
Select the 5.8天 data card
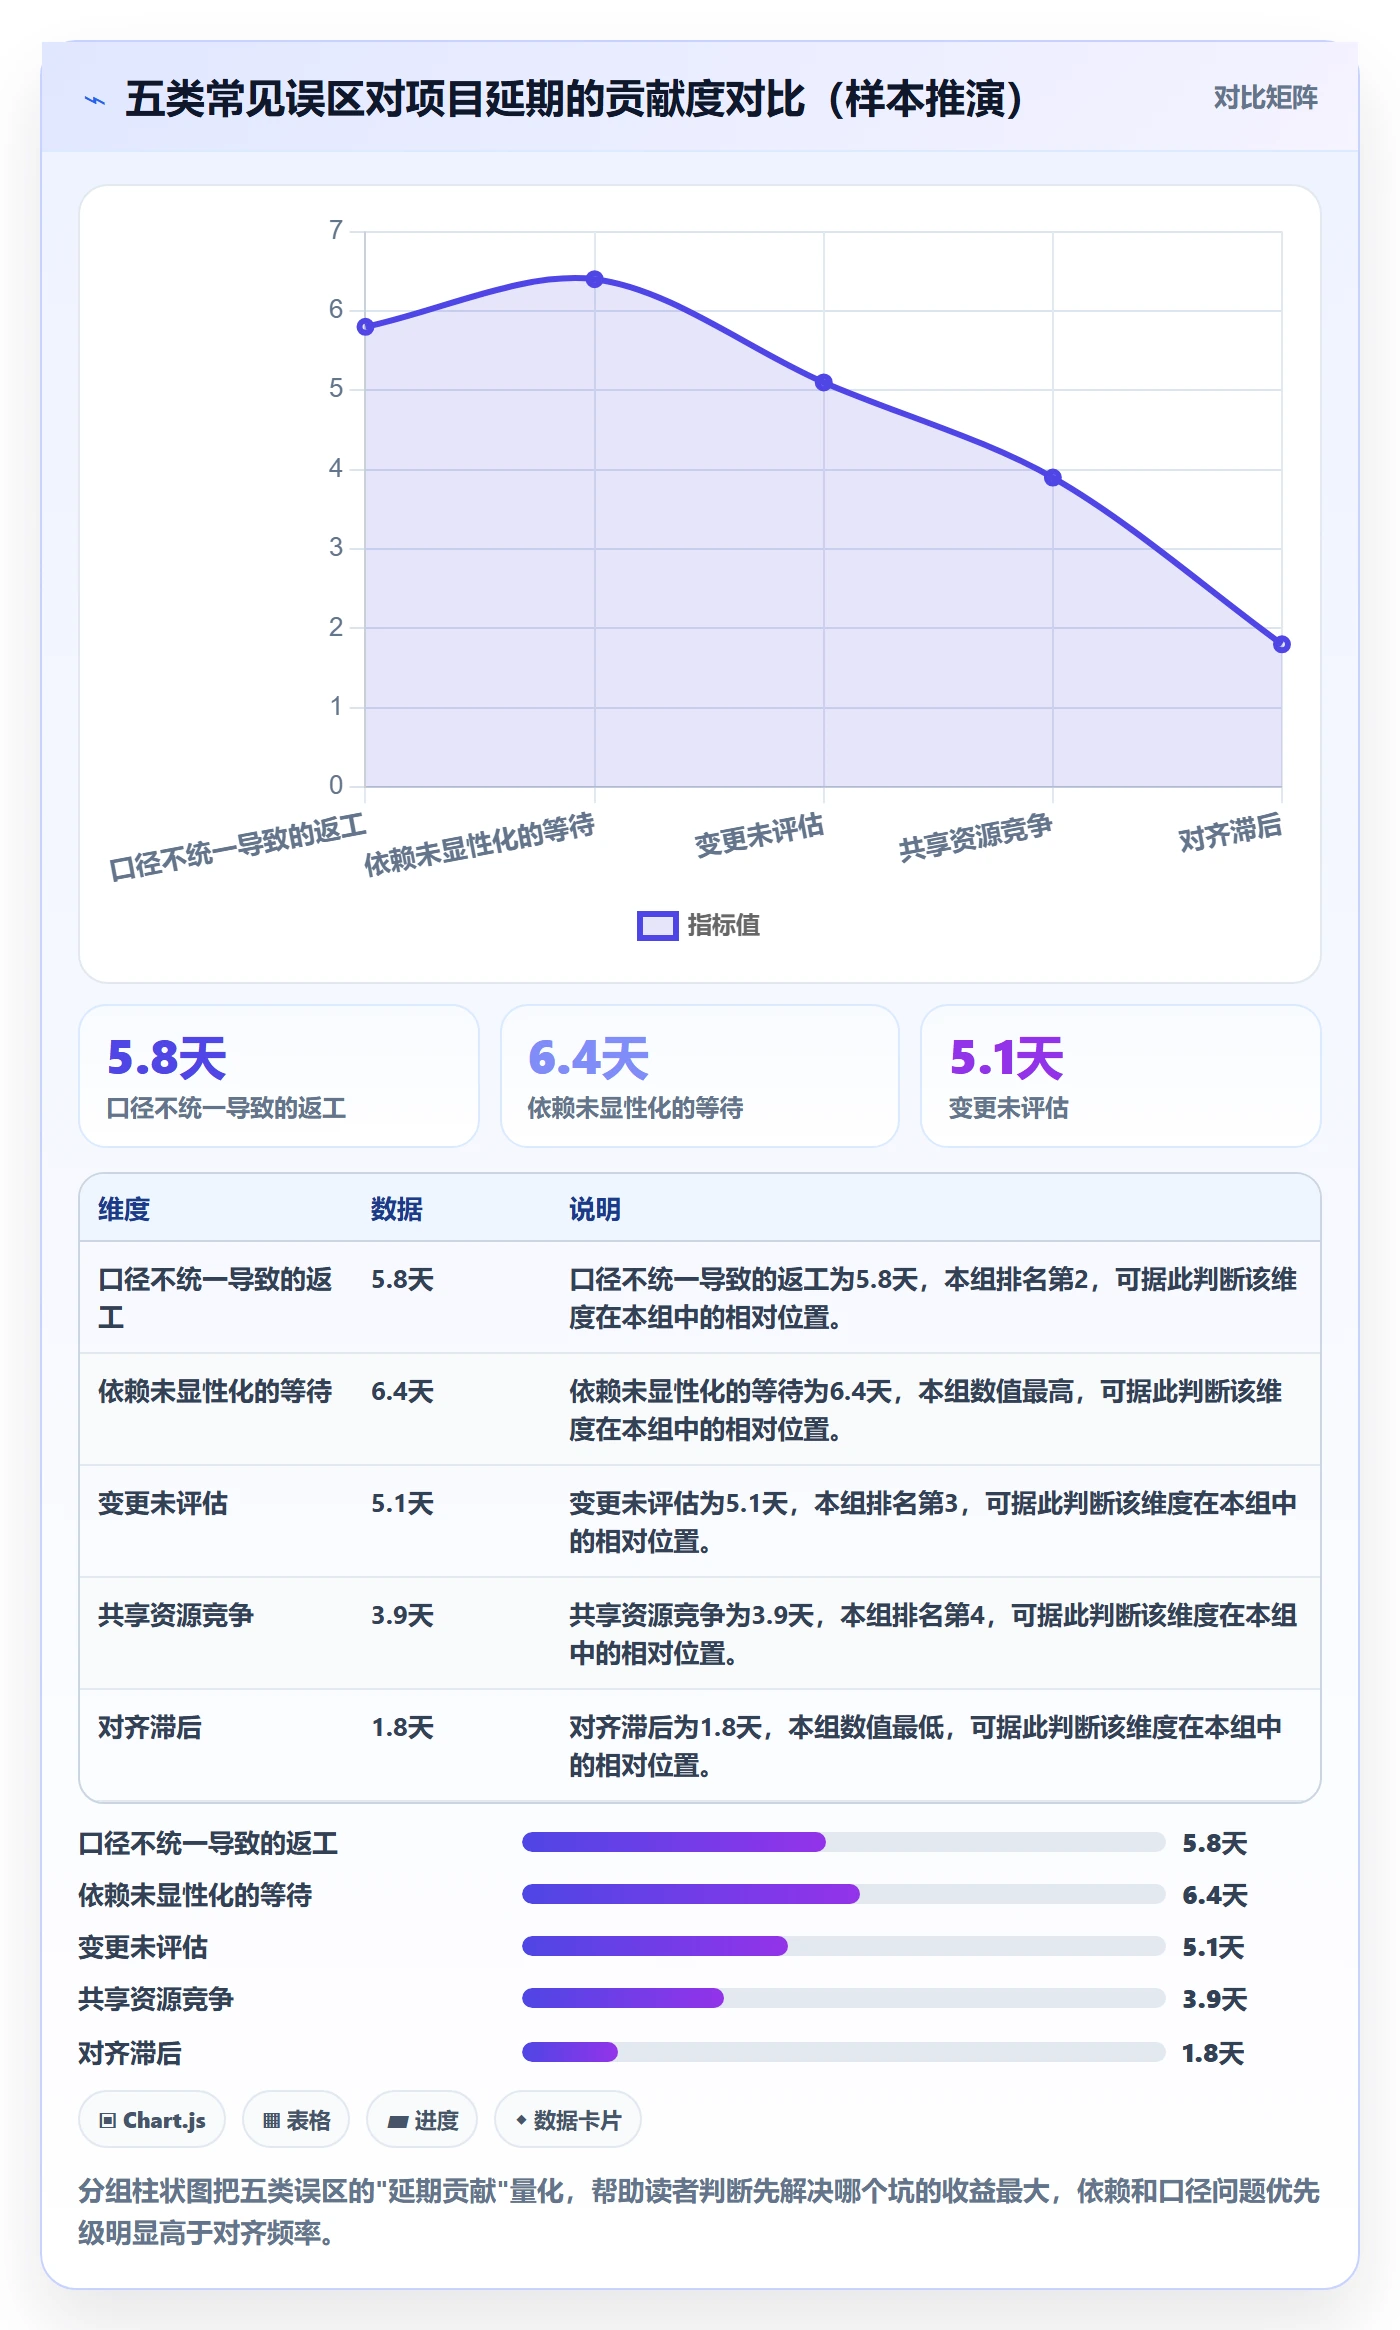point(279,1076)
